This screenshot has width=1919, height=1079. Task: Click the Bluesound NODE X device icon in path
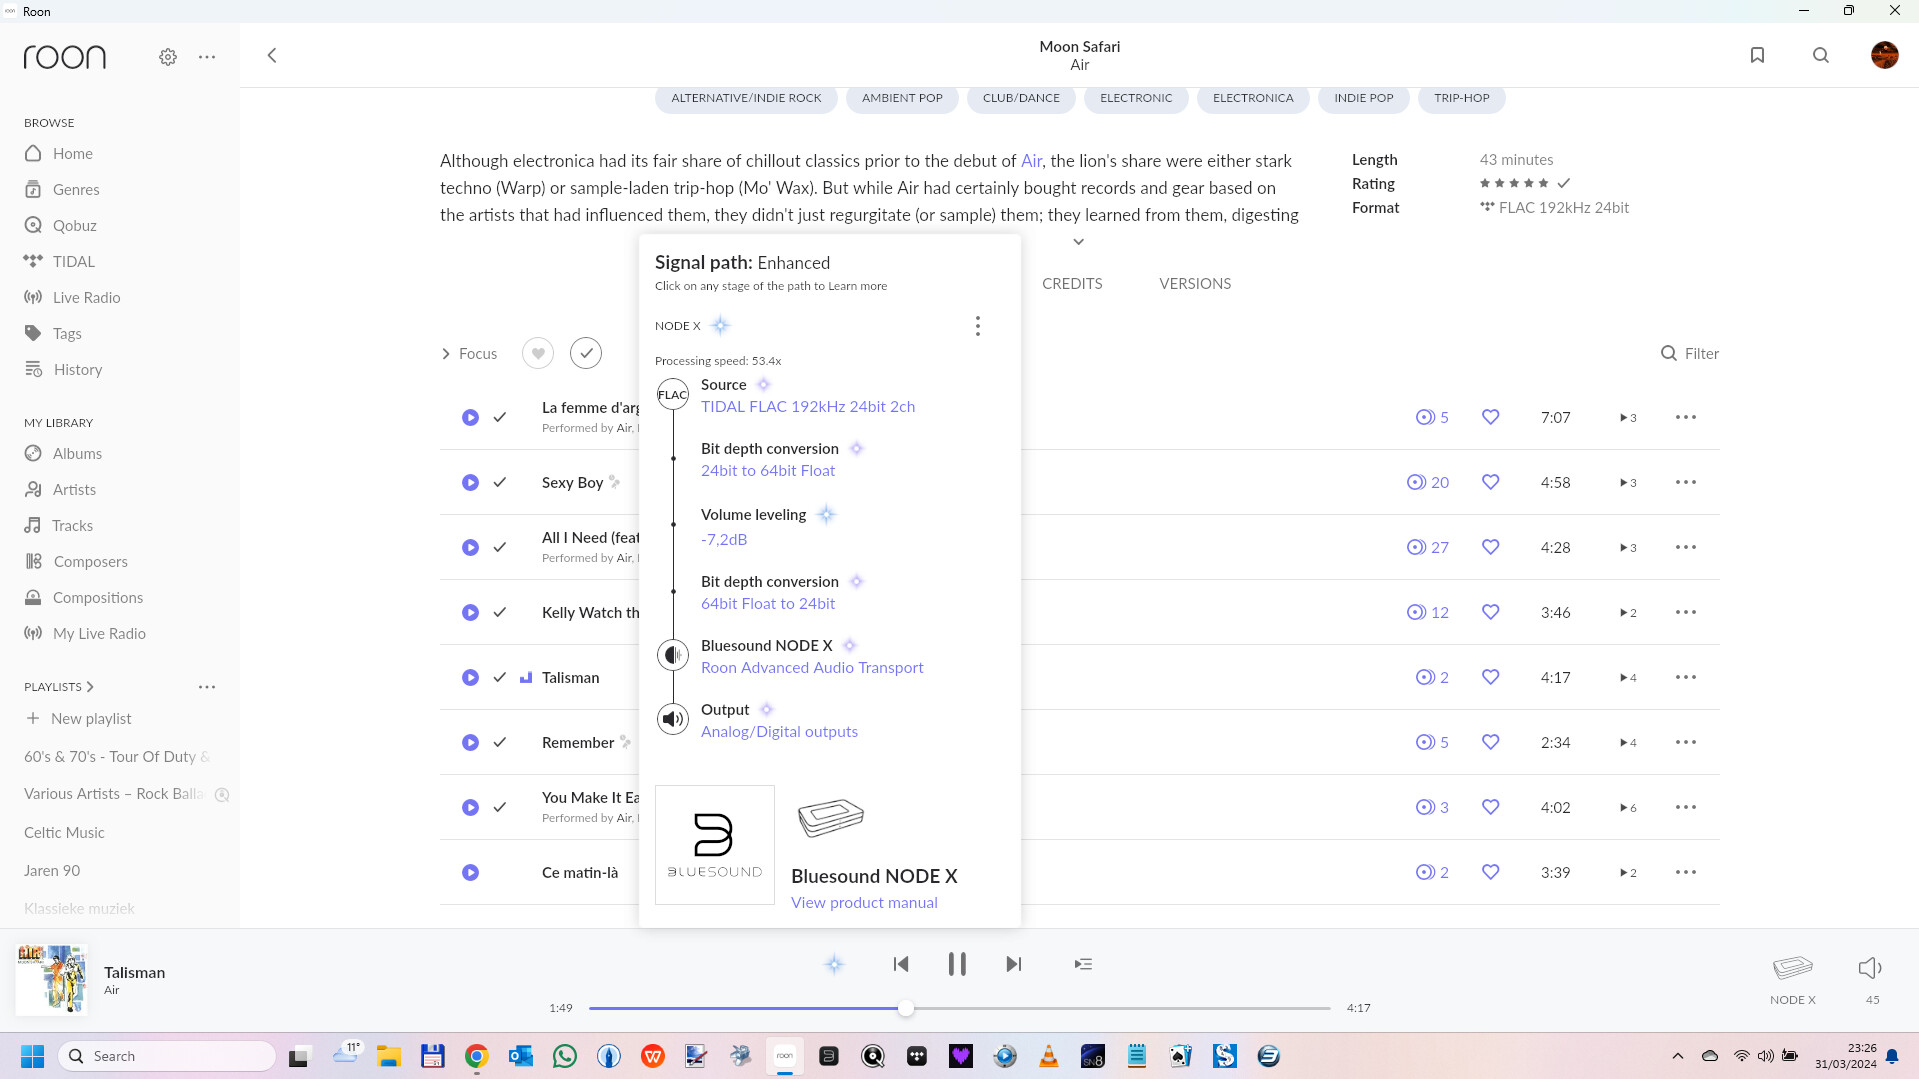[673, 655]
